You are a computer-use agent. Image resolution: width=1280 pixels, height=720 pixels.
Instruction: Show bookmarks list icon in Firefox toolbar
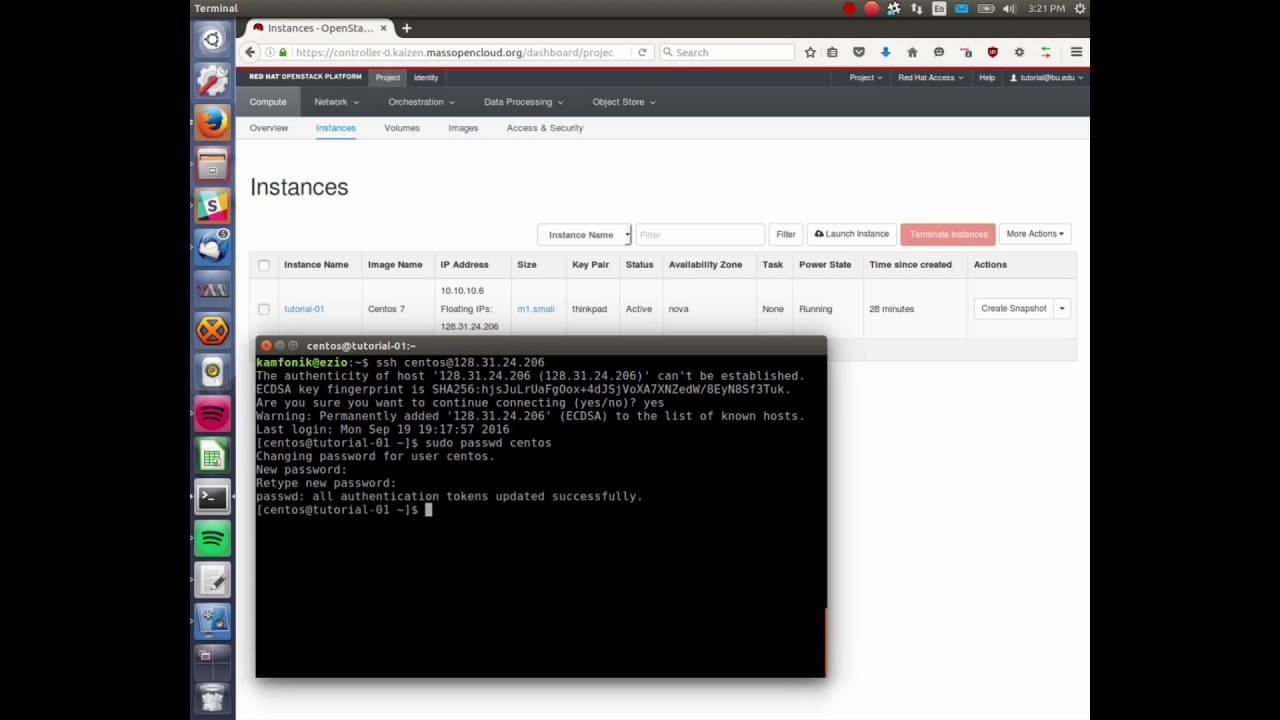pos(832,52)
